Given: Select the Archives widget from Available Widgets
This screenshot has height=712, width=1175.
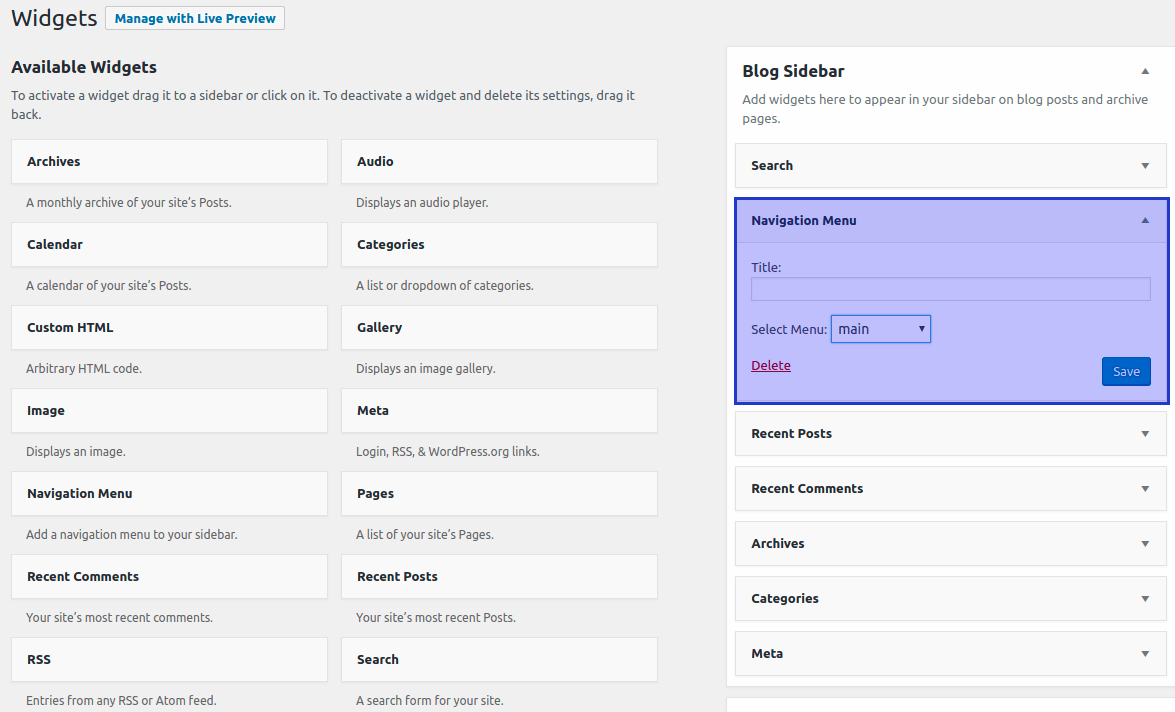Looking at the screenshot, I should pos(168,161).
